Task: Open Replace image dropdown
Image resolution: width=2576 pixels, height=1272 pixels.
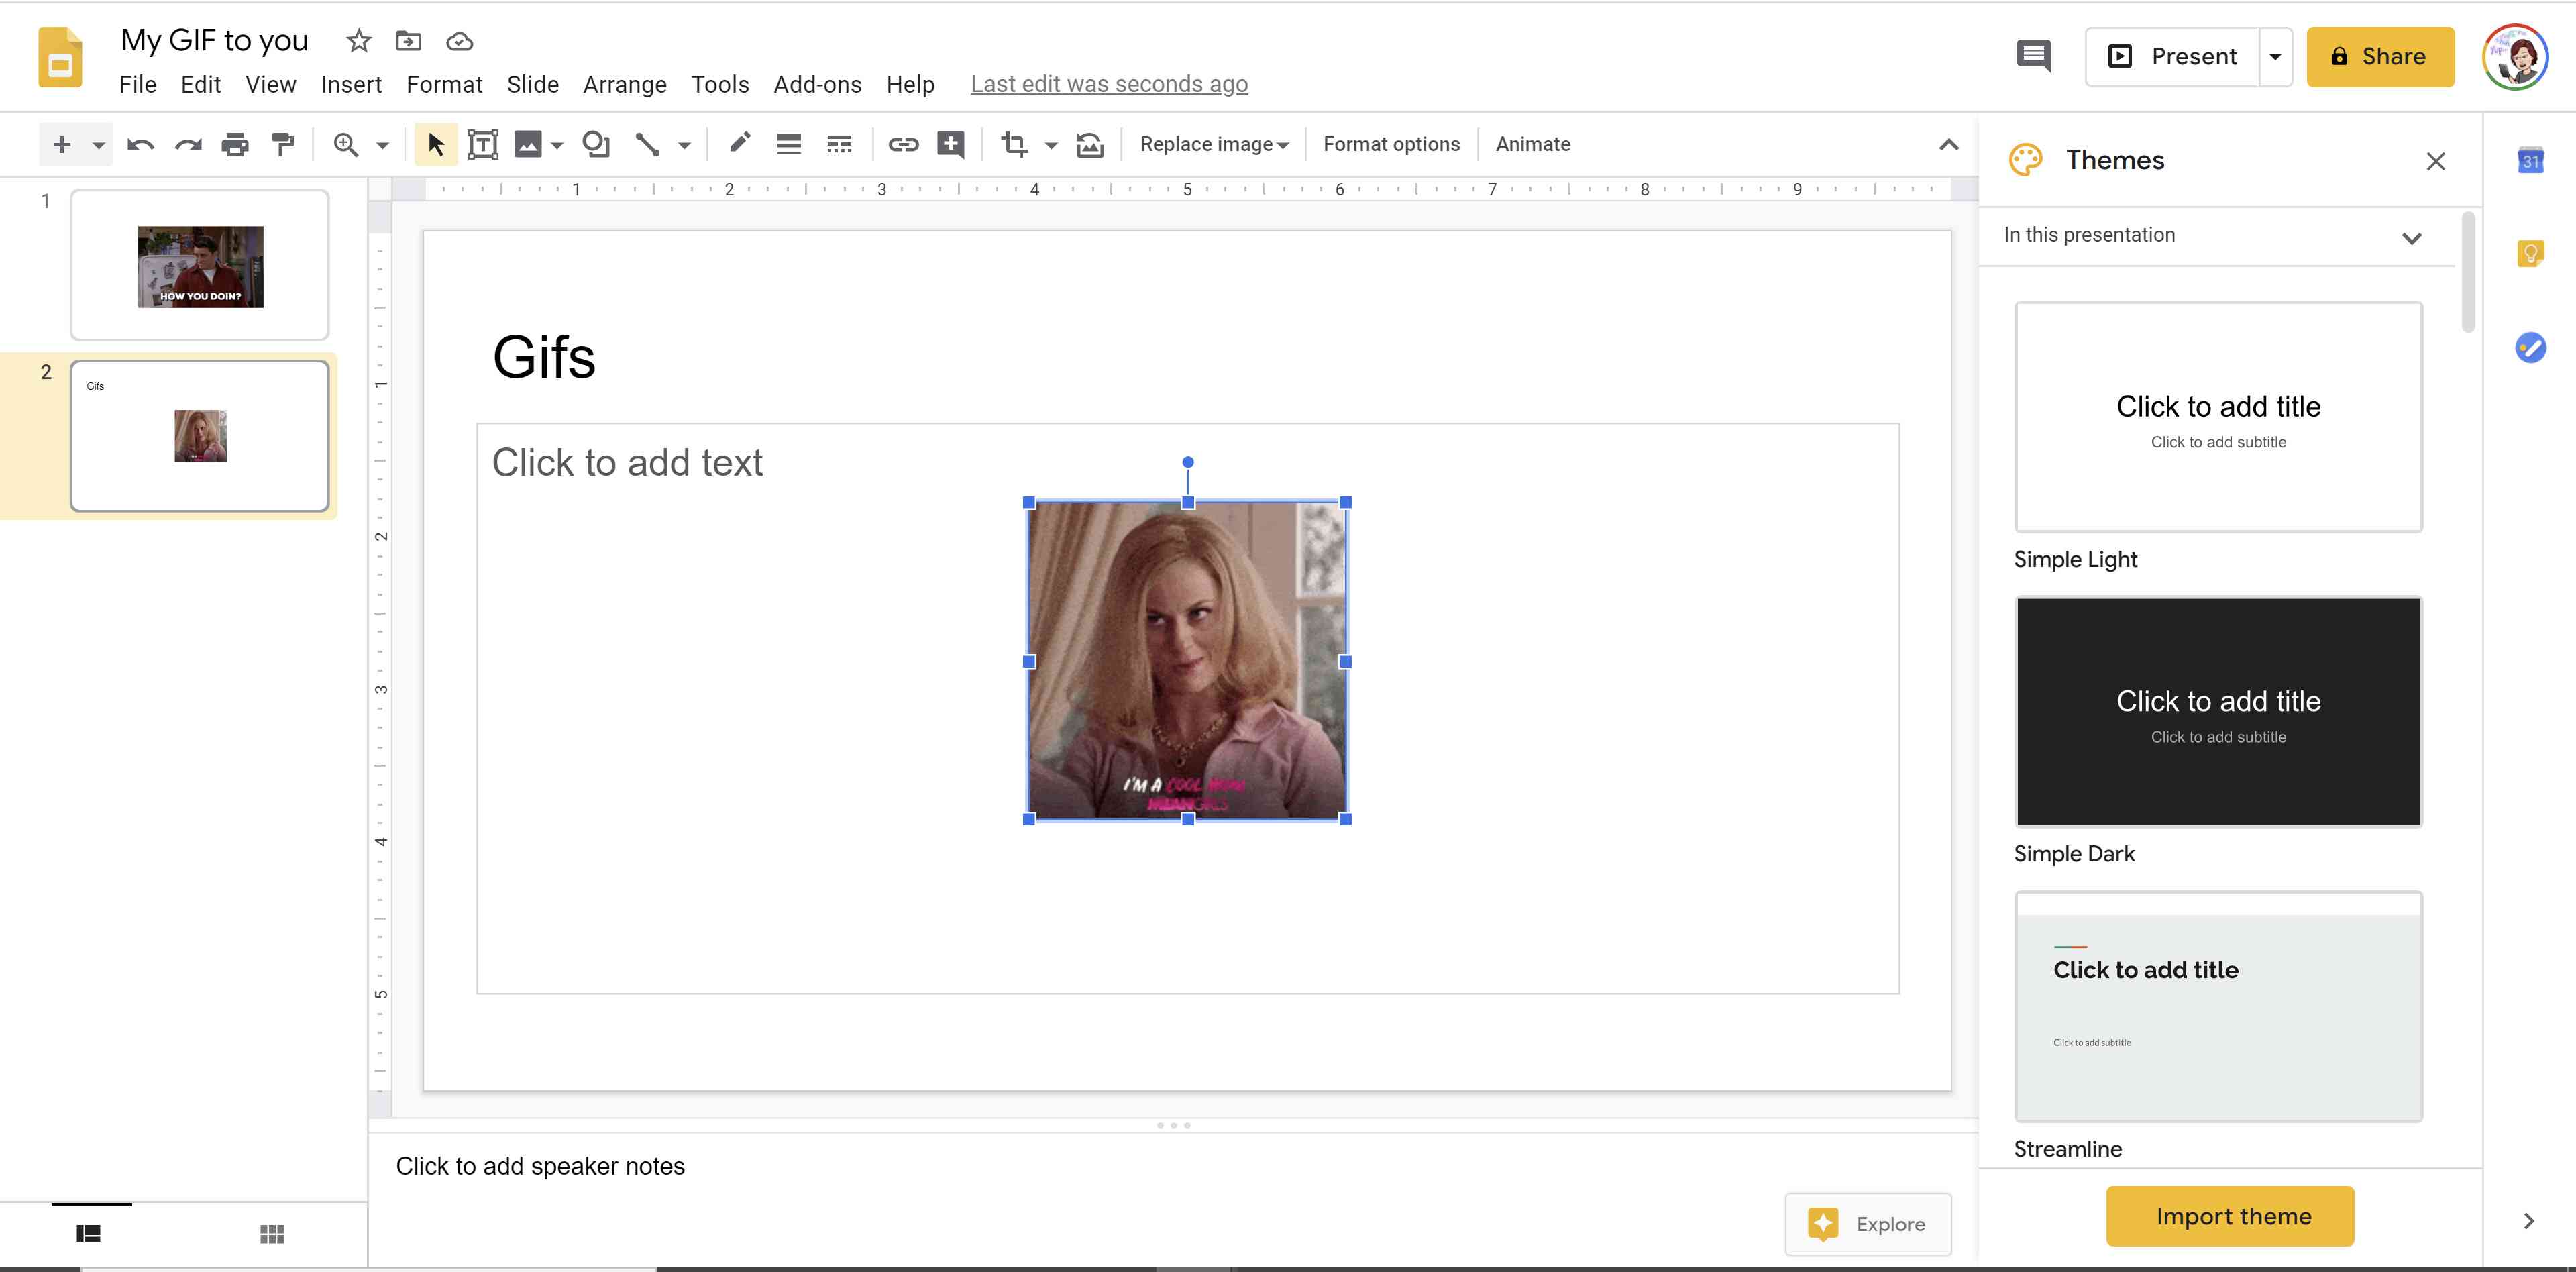Action: (x=1214, y=144)
